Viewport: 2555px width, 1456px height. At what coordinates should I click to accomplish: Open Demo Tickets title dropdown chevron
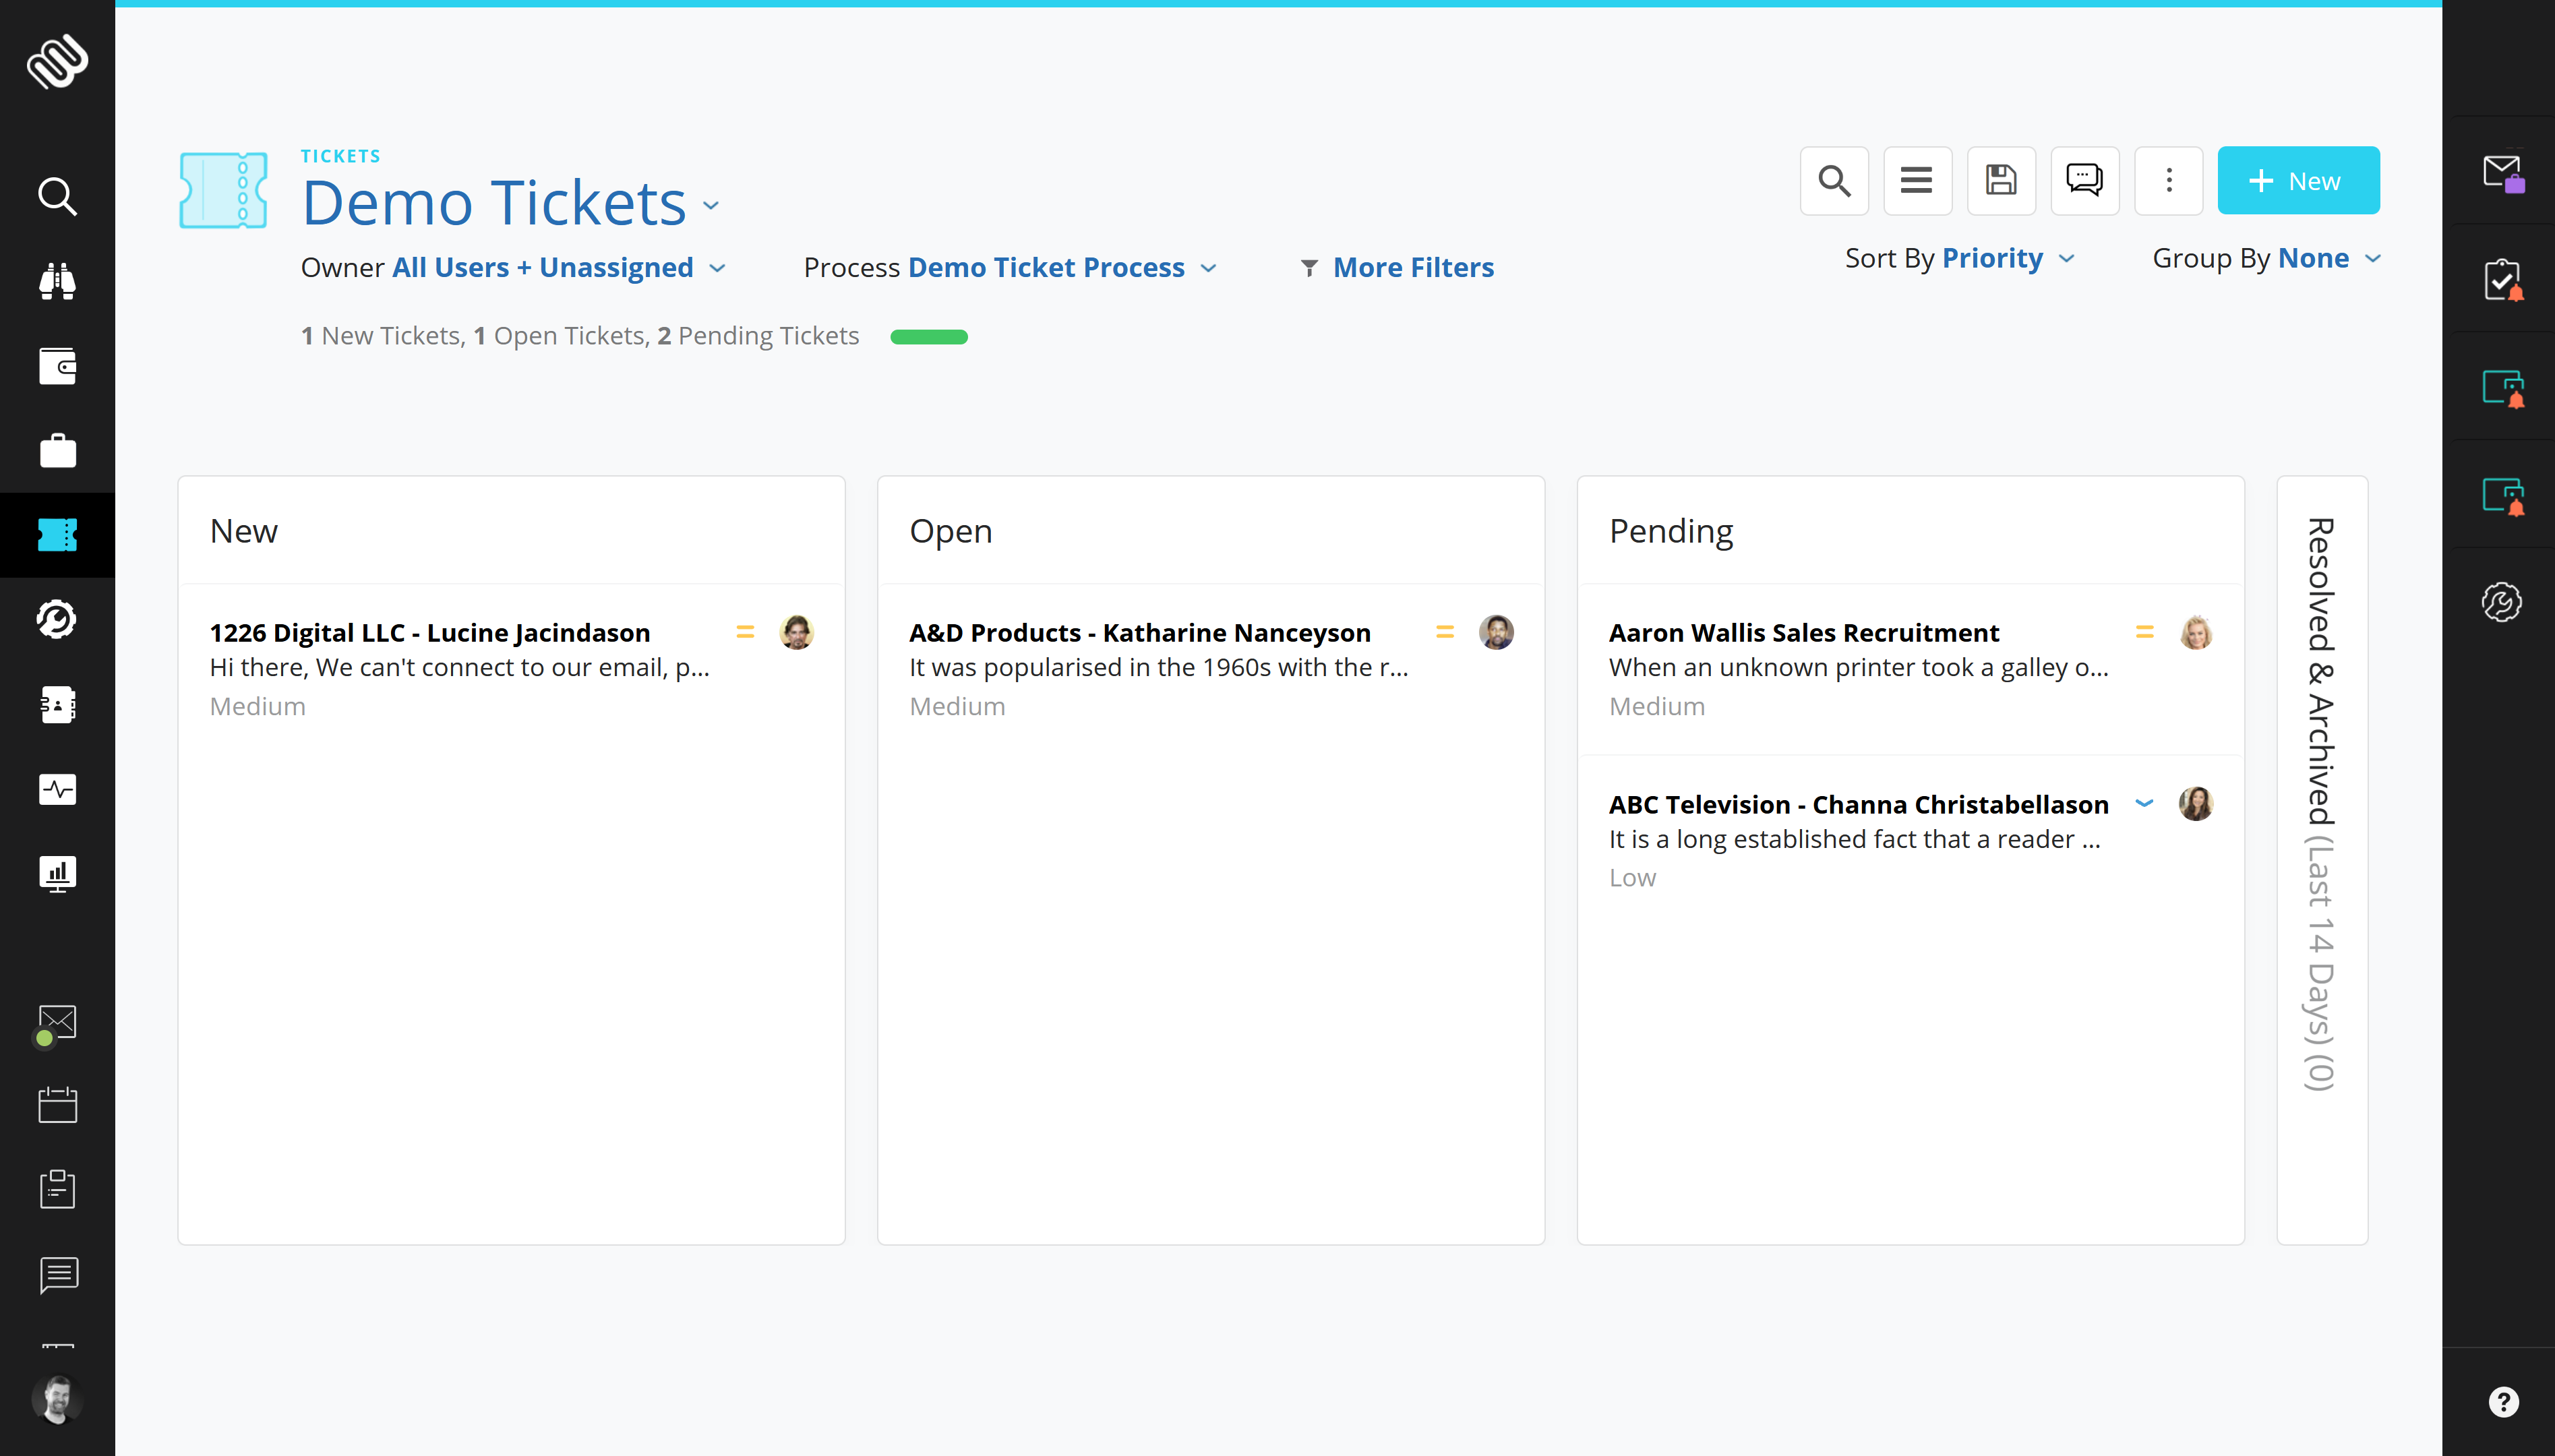click(x=711, y=206)
